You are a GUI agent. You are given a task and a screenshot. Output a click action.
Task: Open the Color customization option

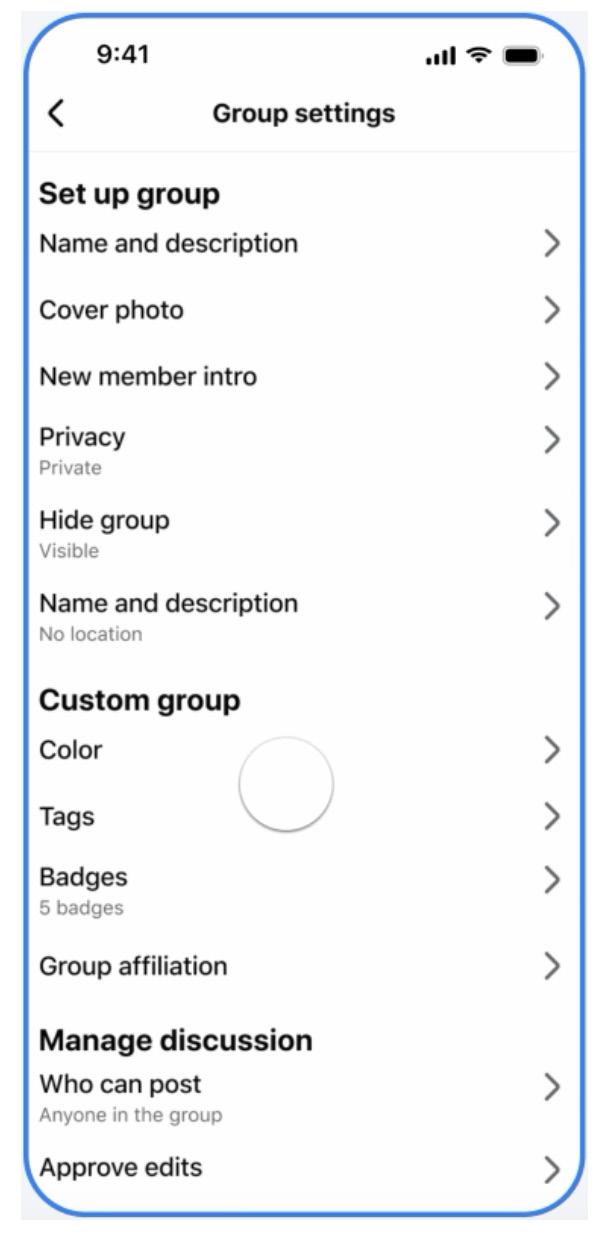[x=71, y=750]
